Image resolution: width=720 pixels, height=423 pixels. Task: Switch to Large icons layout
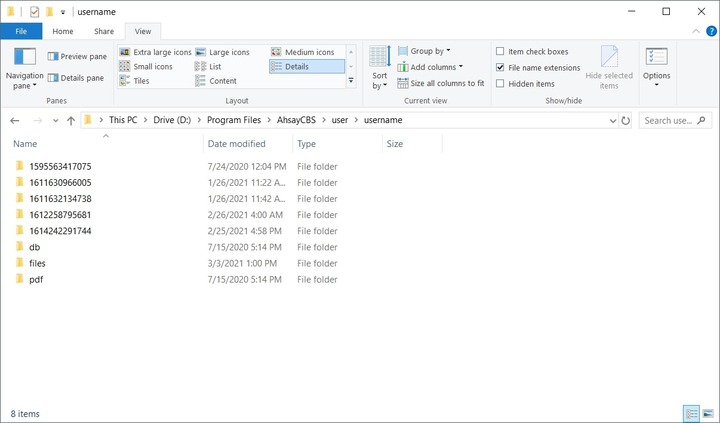pyautogui.click(x=223, y=52)
